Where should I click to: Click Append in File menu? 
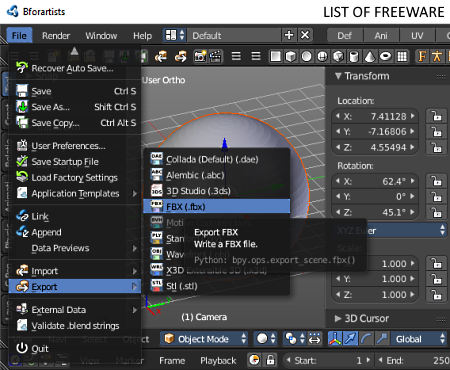click(76, 232)
